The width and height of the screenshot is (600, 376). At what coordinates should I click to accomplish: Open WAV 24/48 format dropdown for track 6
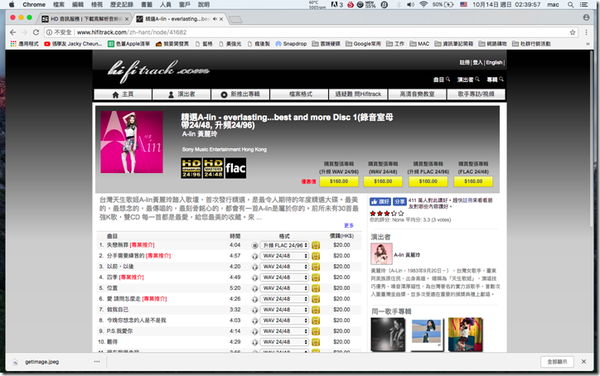click(x=284, y=299)
